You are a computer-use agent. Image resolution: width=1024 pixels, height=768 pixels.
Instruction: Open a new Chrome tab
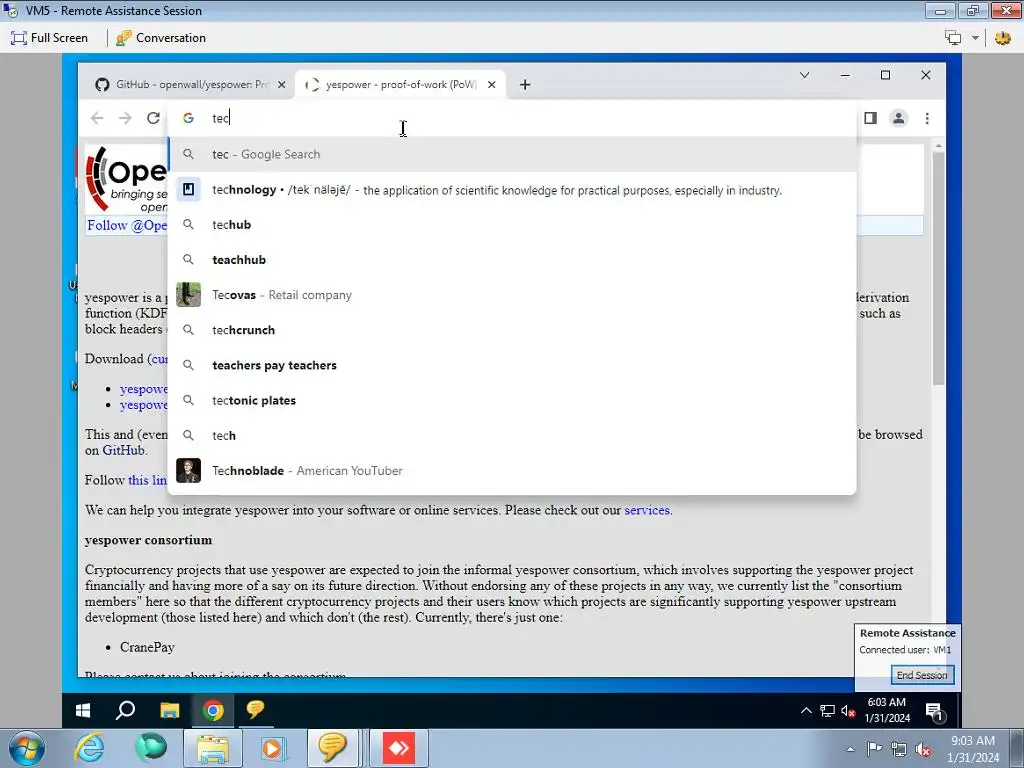click(x=525, y=84)
